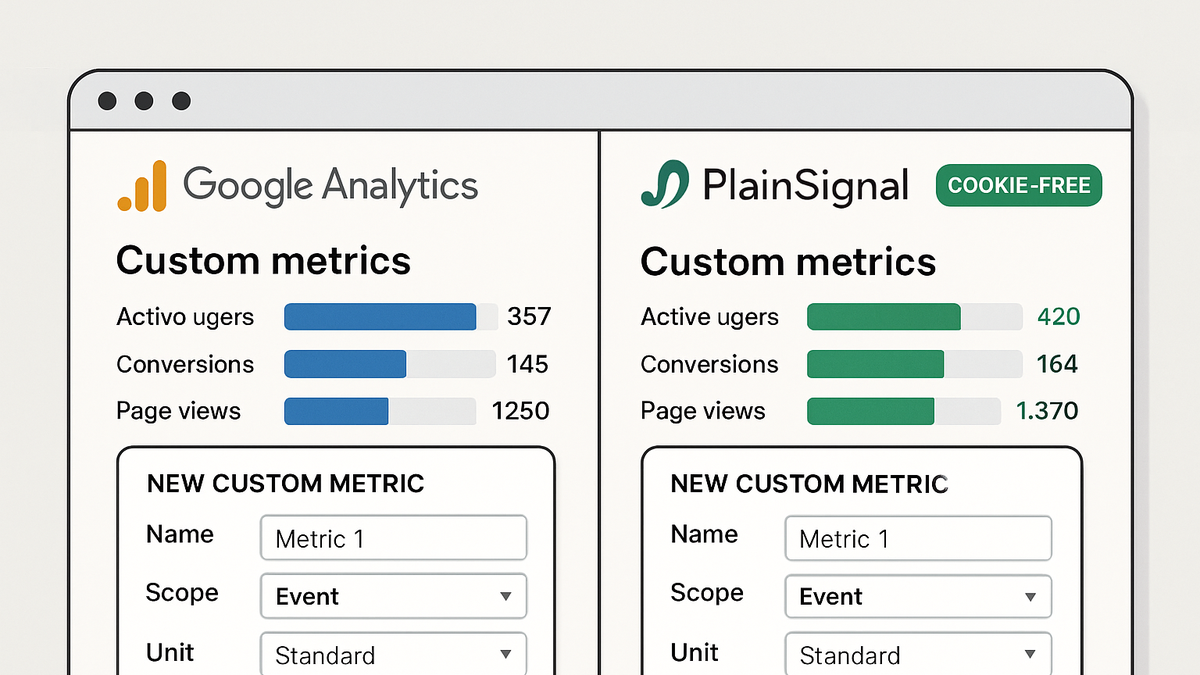Click the value 357 beside Activo ugers

click(529, 317)
